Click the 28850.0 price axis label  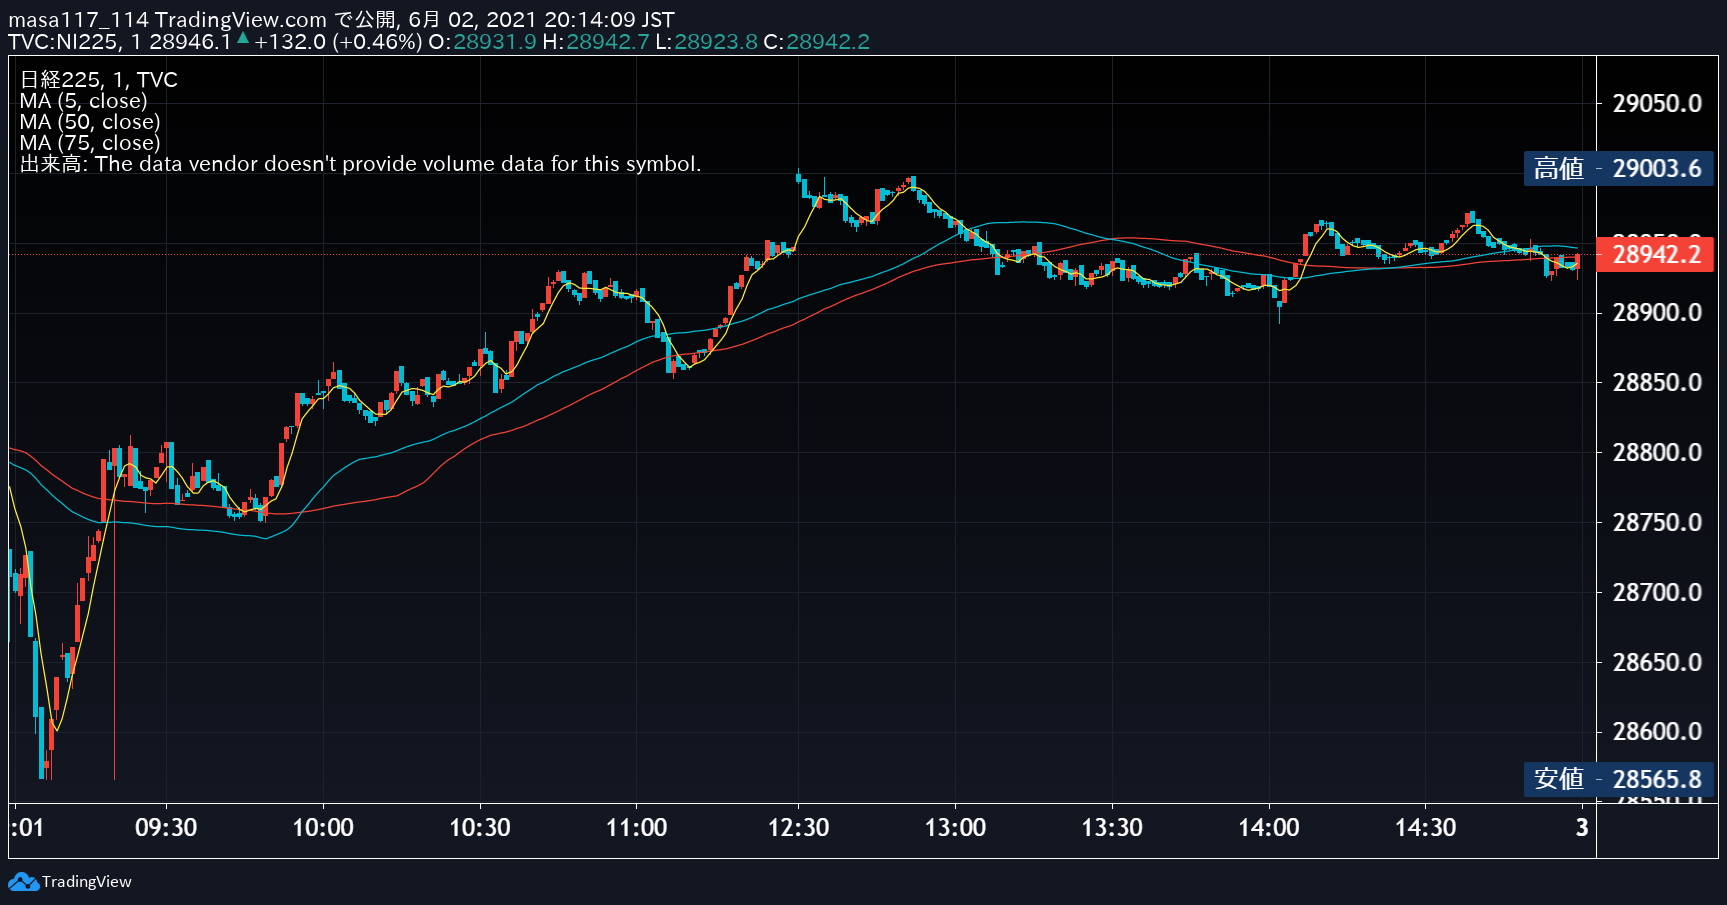pyautogui.click(x=1657, y=382)
